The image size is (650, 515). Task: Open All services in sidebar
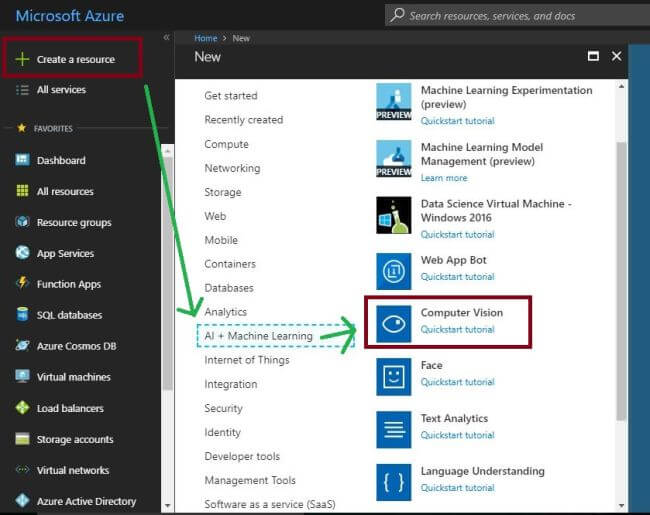point(61,90)
